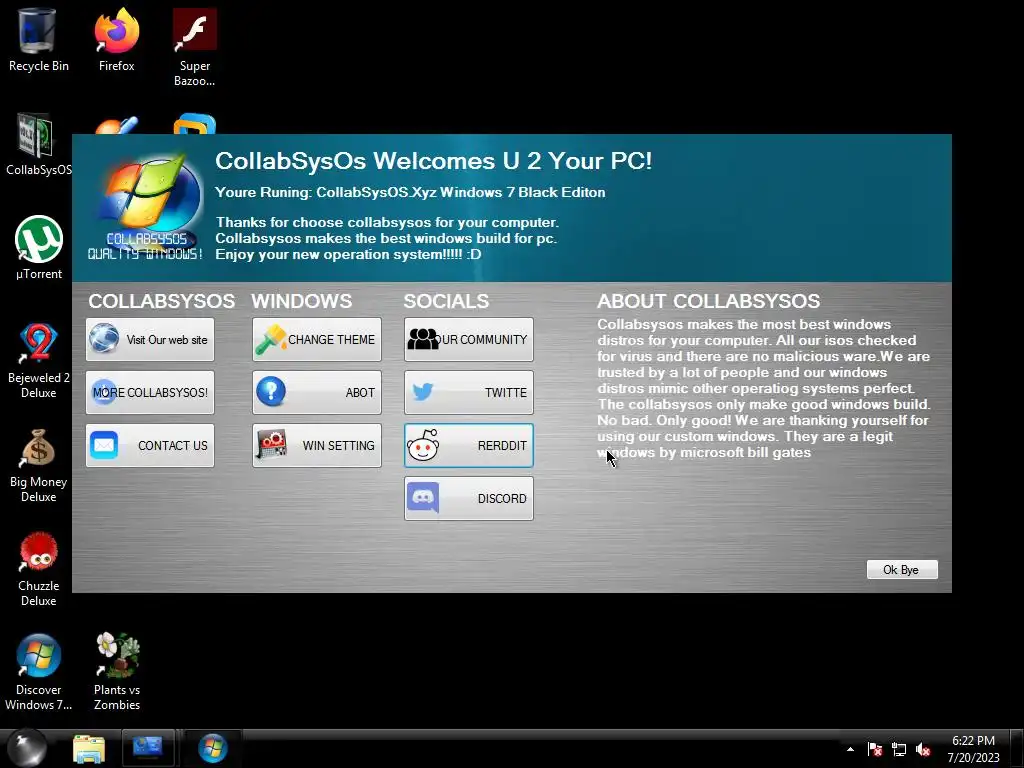Click the Visit Our web site button
1024x768 pixels.
(x=150, y=340)
